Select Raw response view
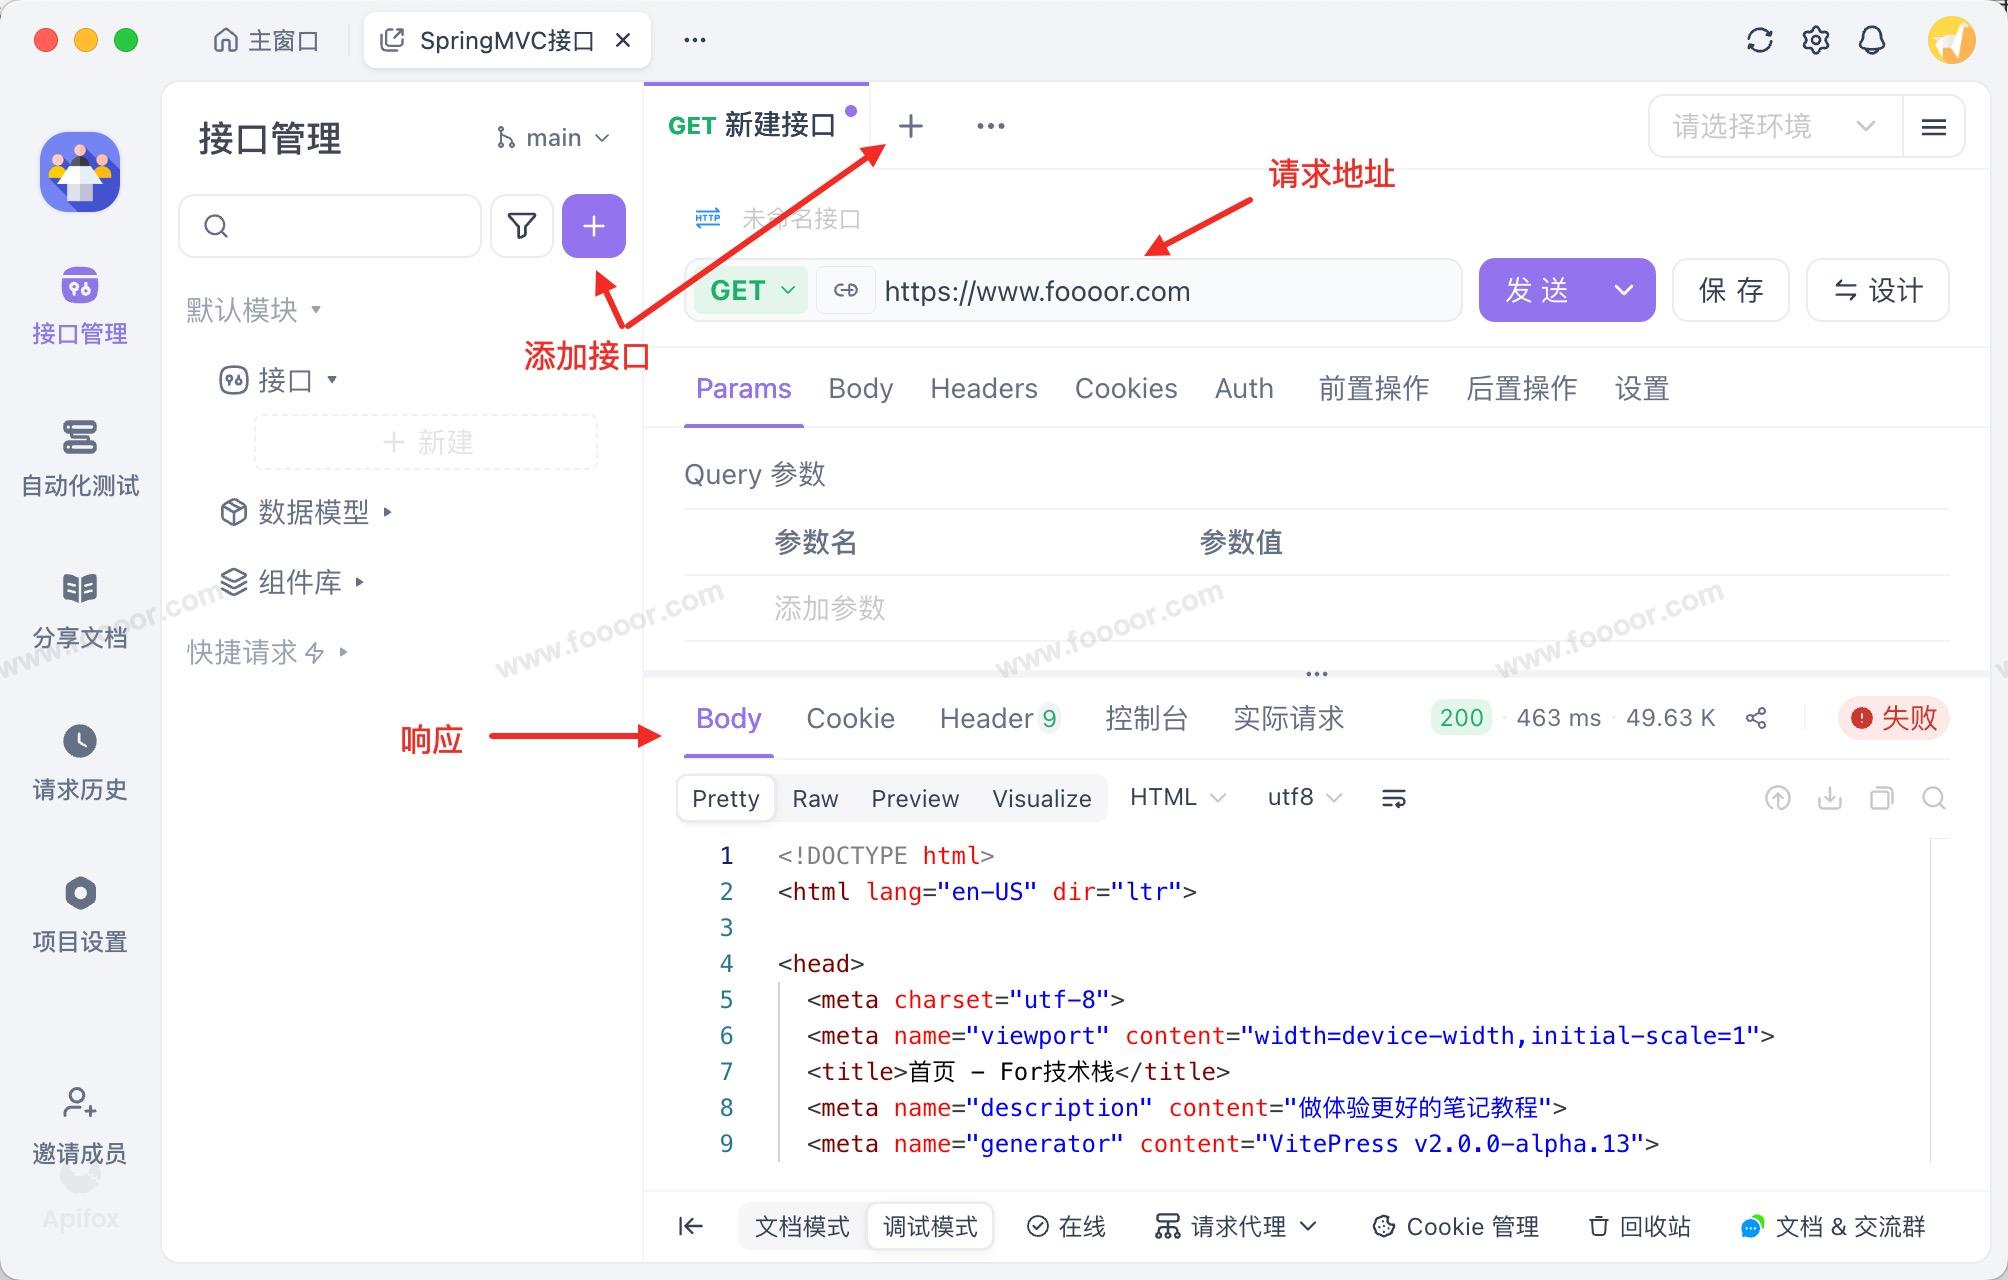 pos(815,798)
